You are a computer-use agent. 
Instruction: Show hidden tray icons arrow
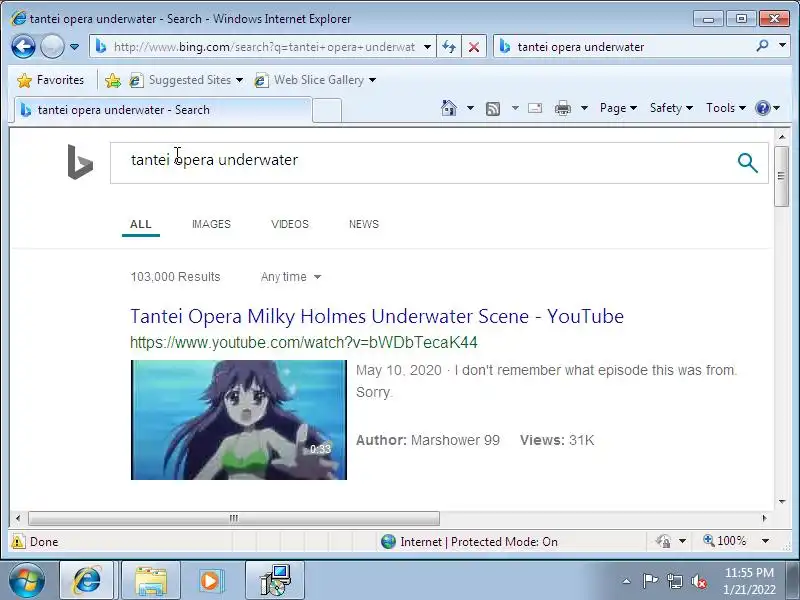[x=627, y=581]
